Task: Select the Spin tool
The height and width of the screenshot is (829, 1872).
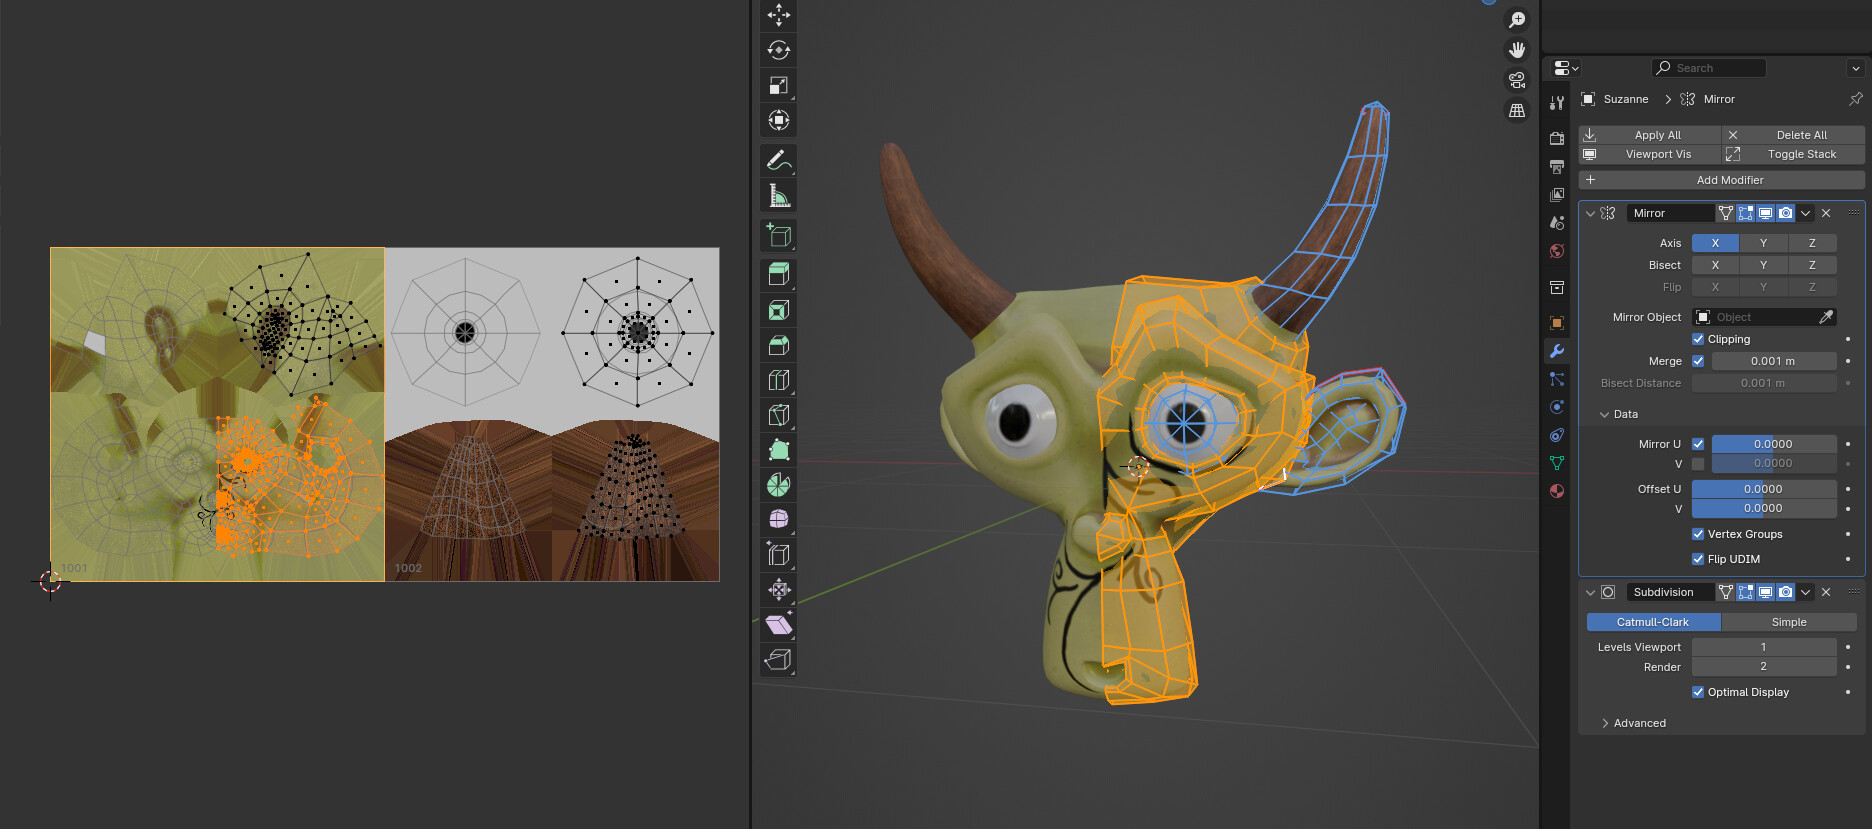Action: [x=779, y=485]
